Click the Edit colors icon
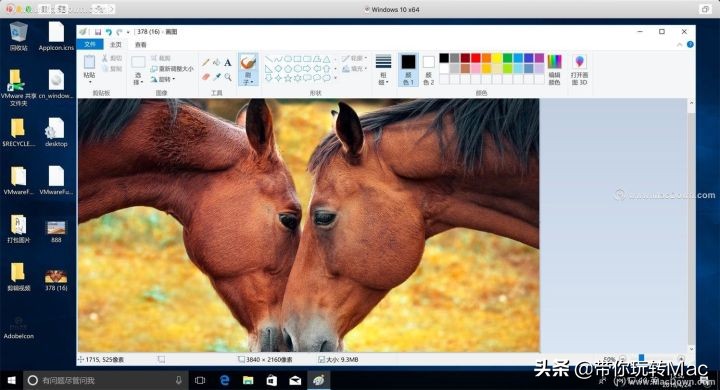The width and height of the screenshot is (720, 390). click(554, 70)
